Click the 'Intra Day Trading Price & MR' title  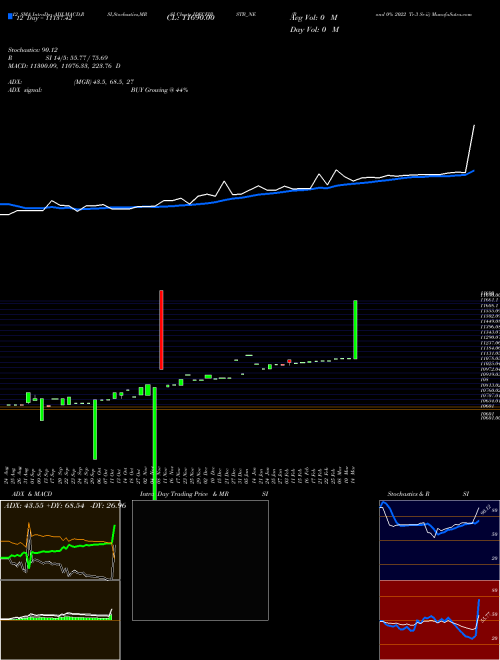tap(184, 494)
